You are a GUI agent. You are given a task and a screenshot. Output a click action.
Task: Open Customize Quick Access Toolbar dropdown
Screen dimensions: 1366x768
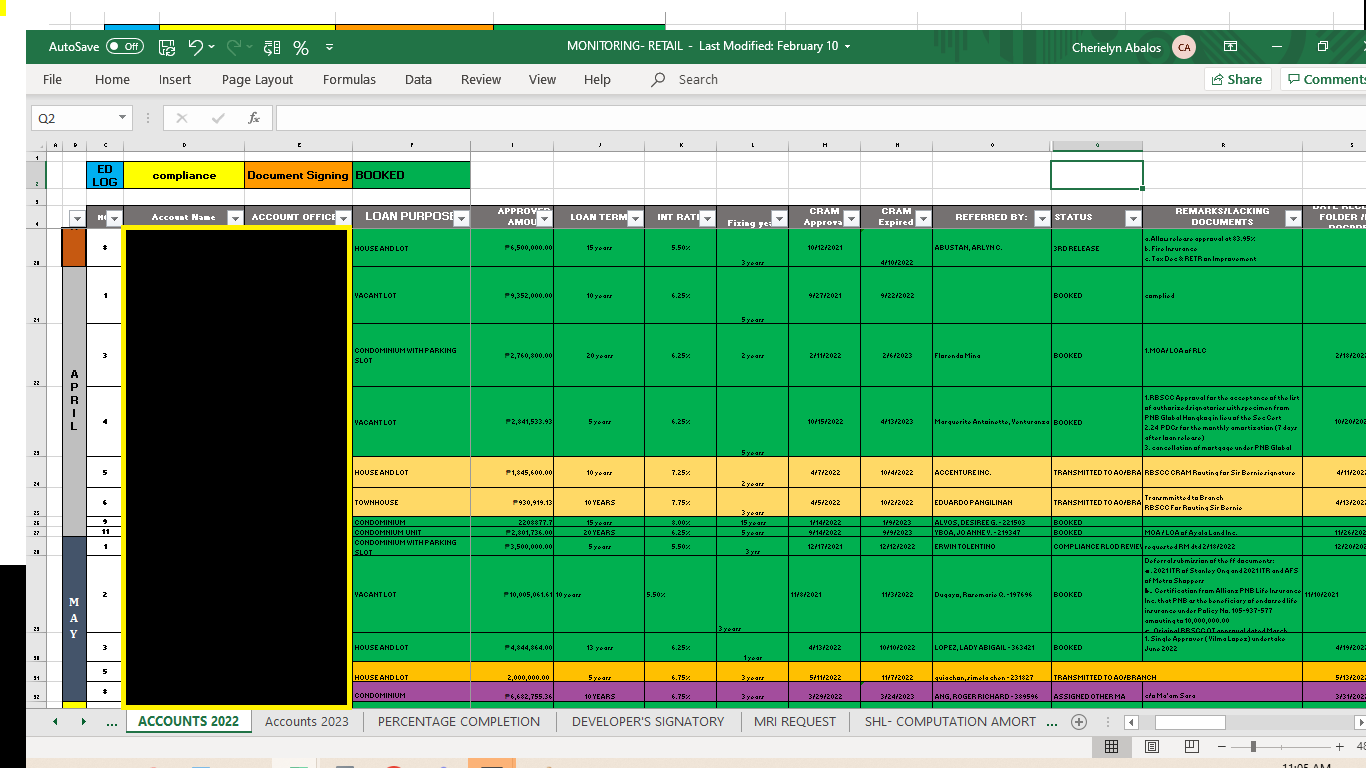pyautogui.click(x=330, y=47)
